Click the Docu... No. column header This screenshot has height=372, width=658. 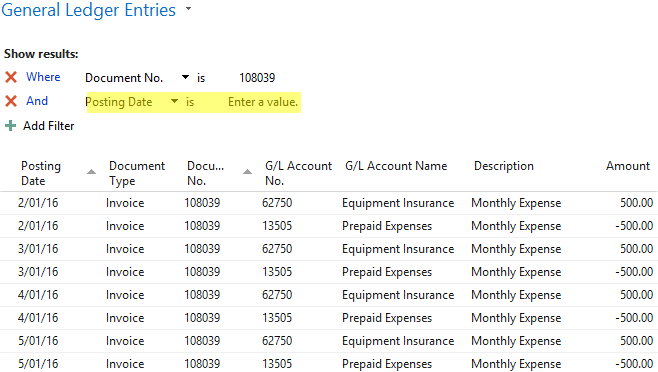[206, 173]
